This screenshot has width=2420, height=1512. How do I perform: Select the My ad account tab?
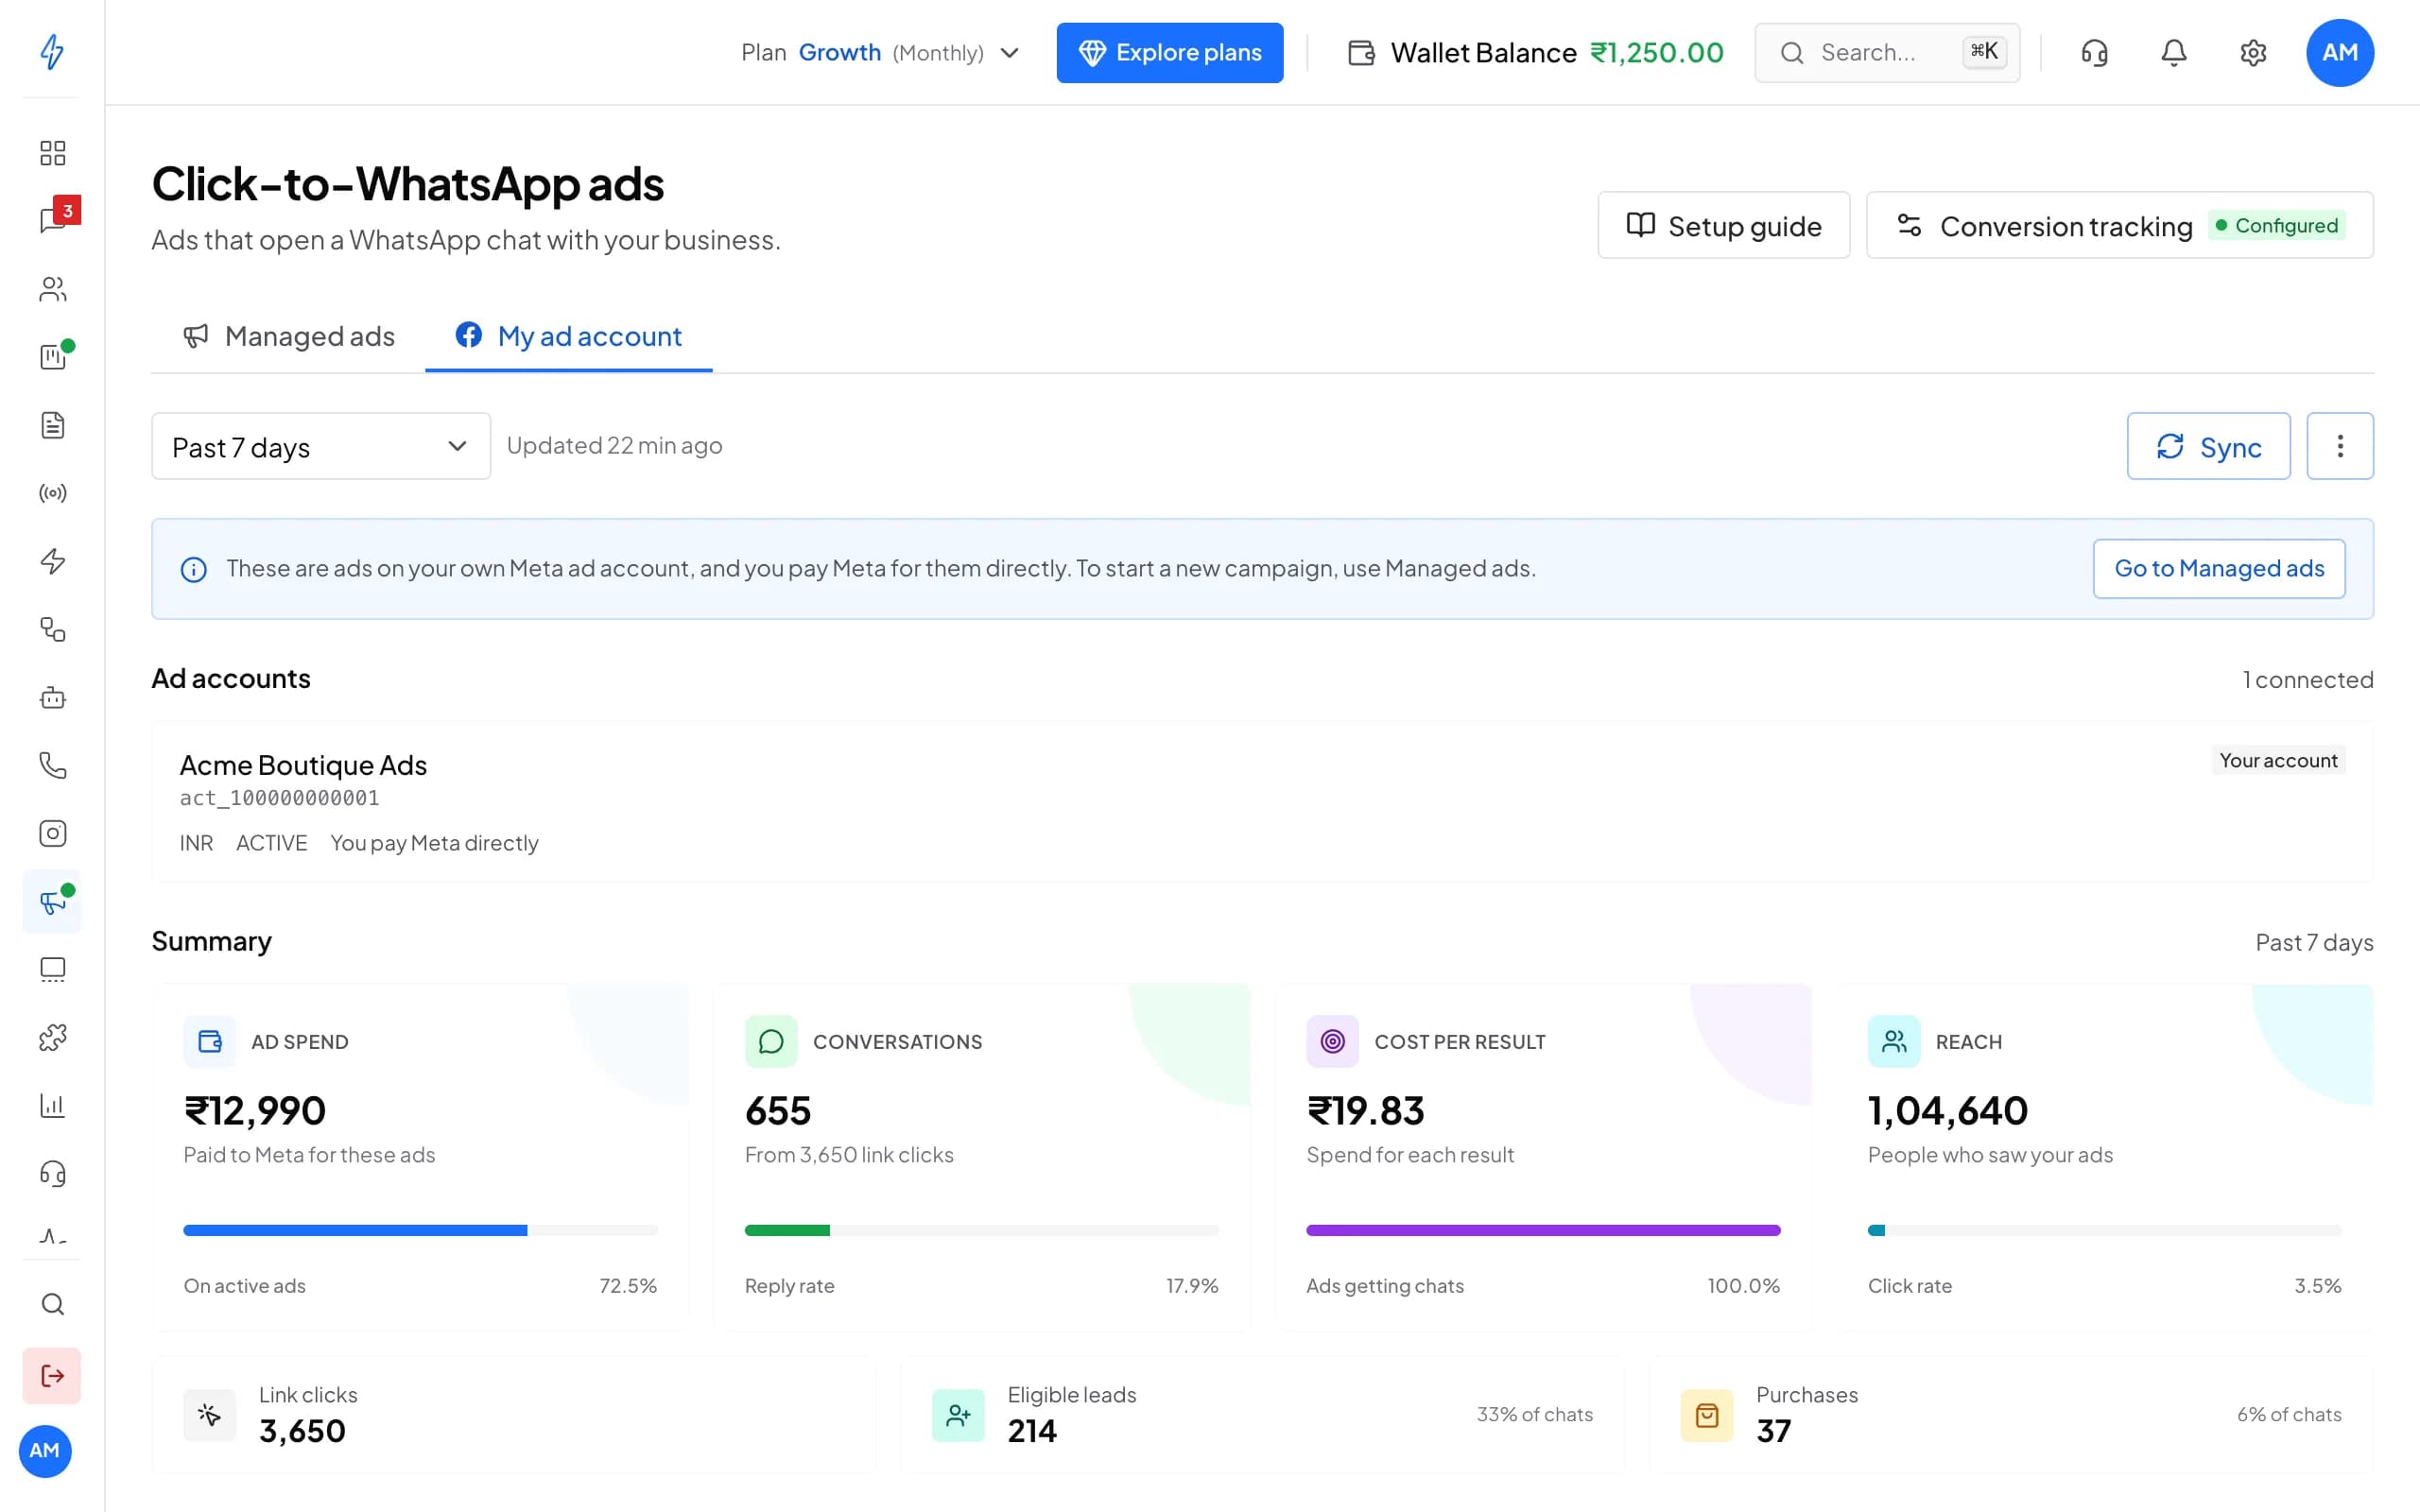[569, 337]
